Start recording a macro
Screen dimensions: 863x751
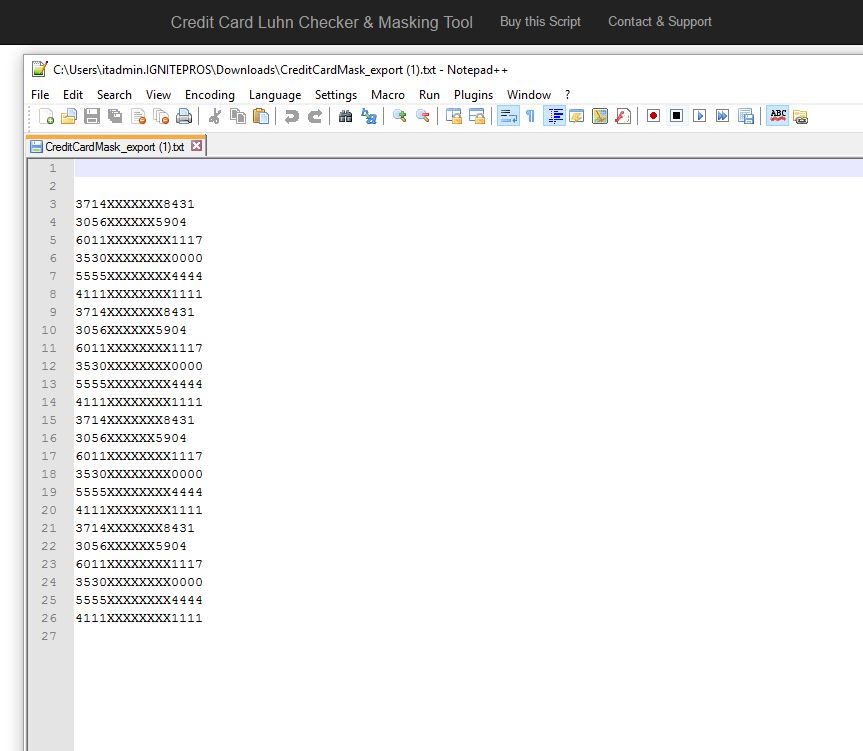pos(652,116)
